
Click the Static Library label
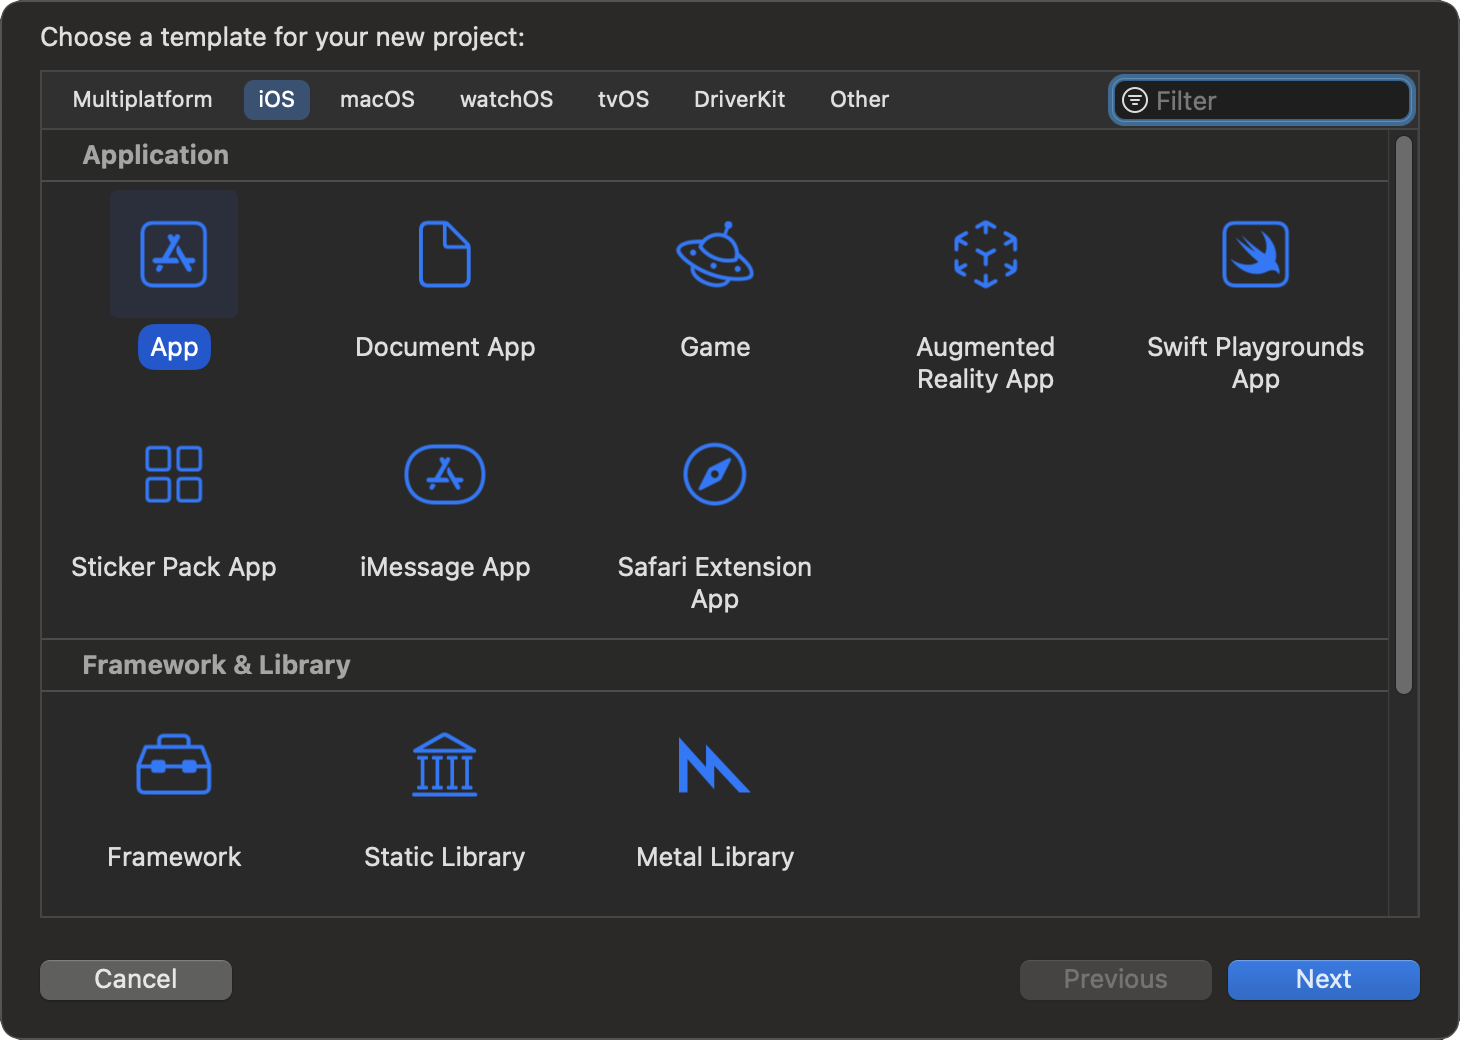click(x=445, y=857)
